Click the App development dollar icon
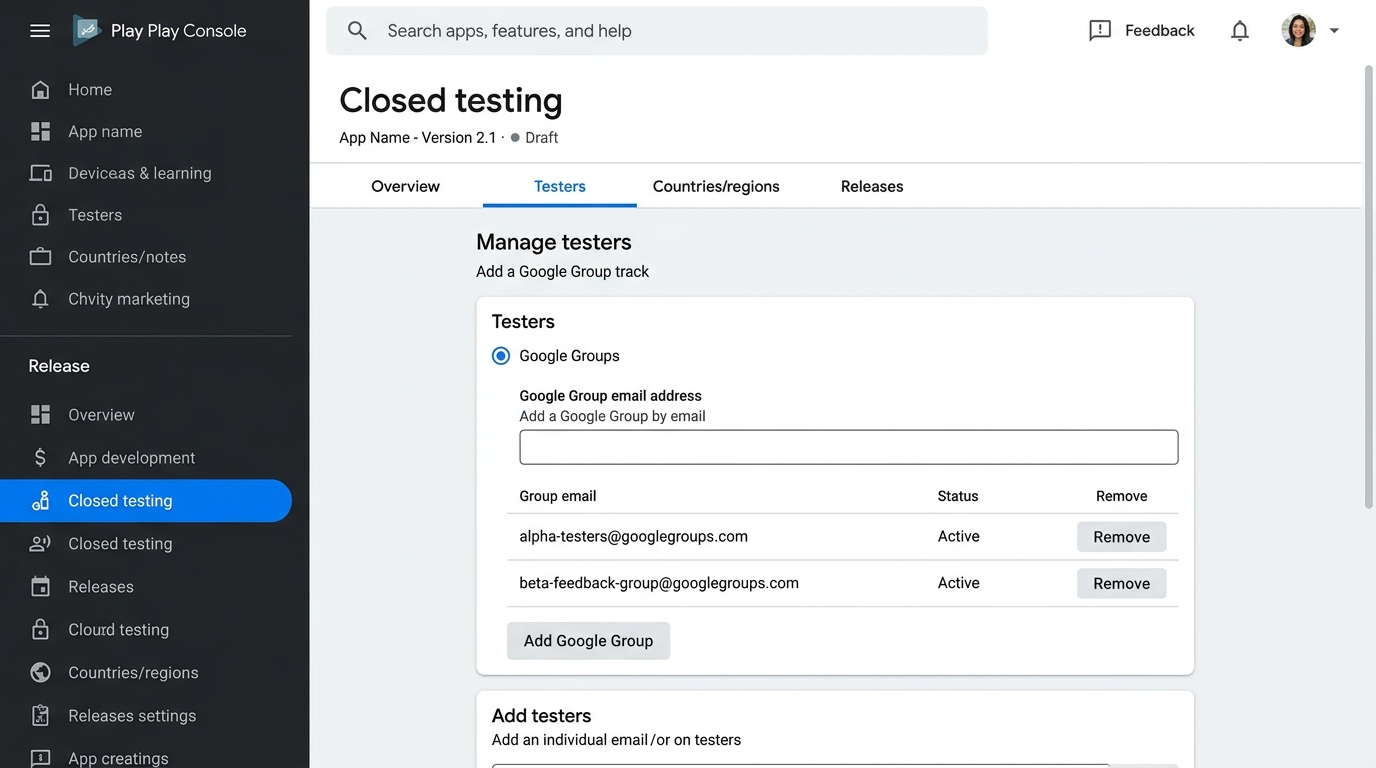 (40, 458)
